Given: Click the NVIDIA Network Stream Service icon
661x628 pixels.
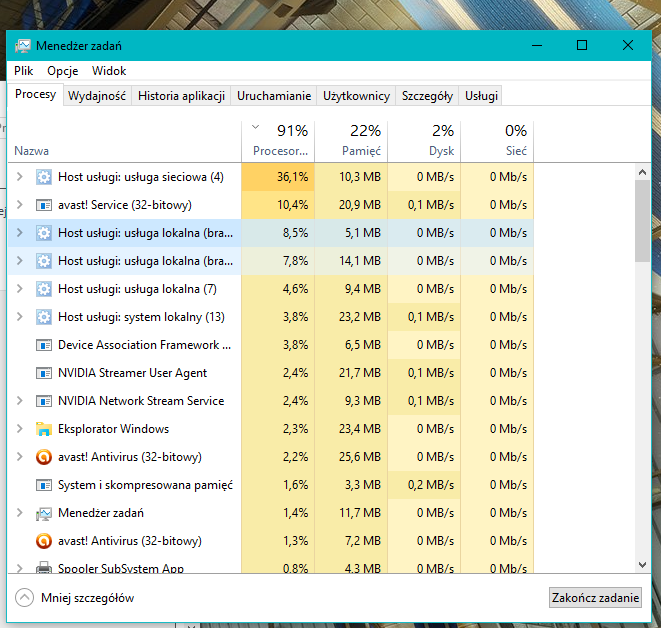Looking at the screenshot, I should (44, 401).
